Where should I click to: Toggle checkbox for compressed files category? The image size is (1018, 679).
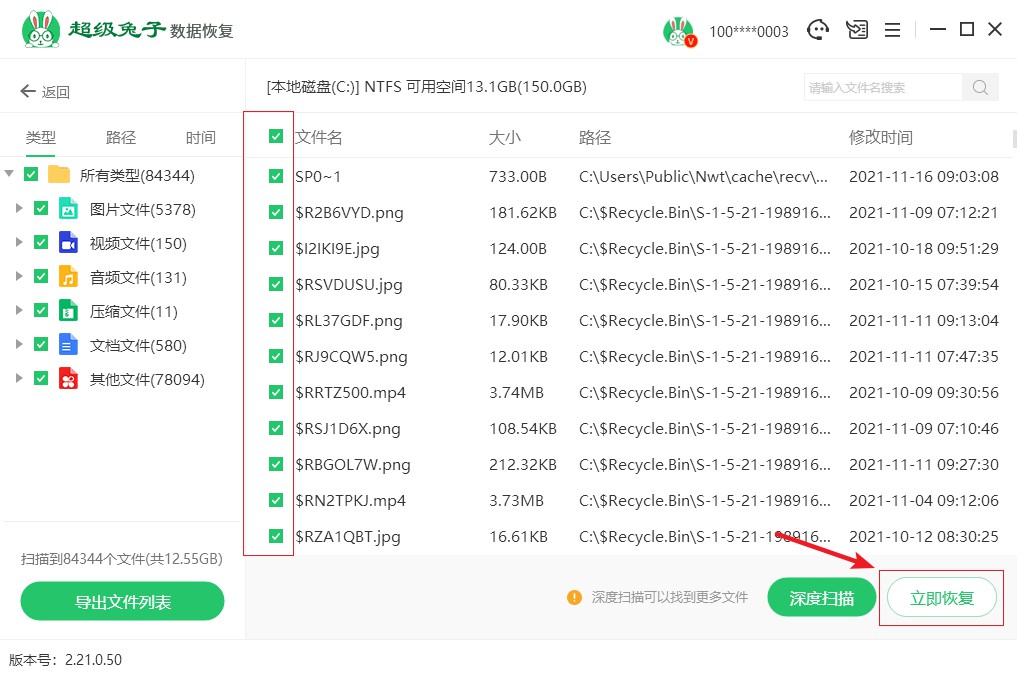point(41,311)
